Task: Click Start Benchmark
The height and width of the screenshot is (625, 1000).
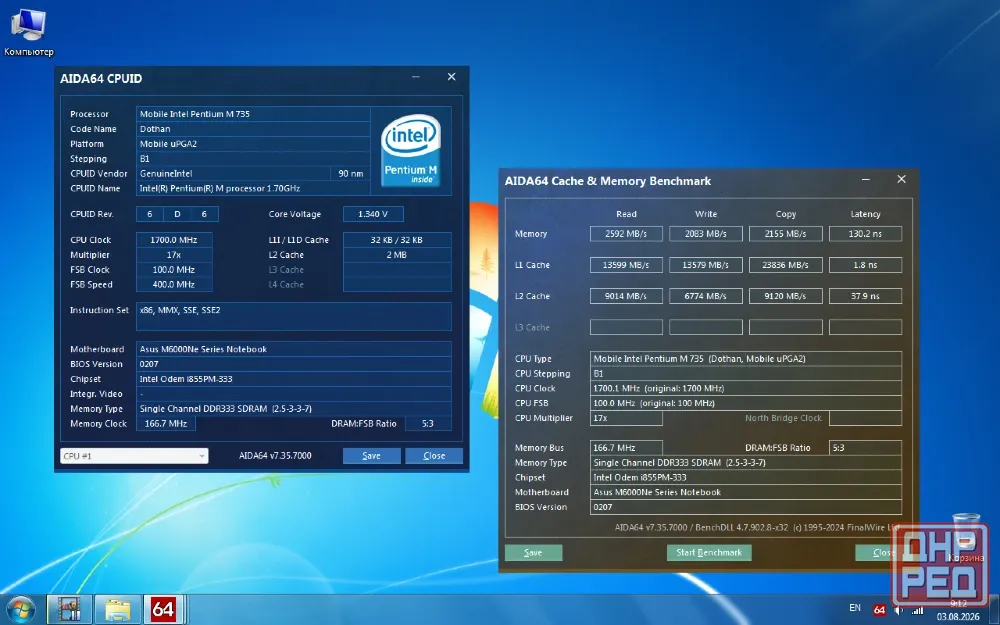Action: tap(709, 553)
